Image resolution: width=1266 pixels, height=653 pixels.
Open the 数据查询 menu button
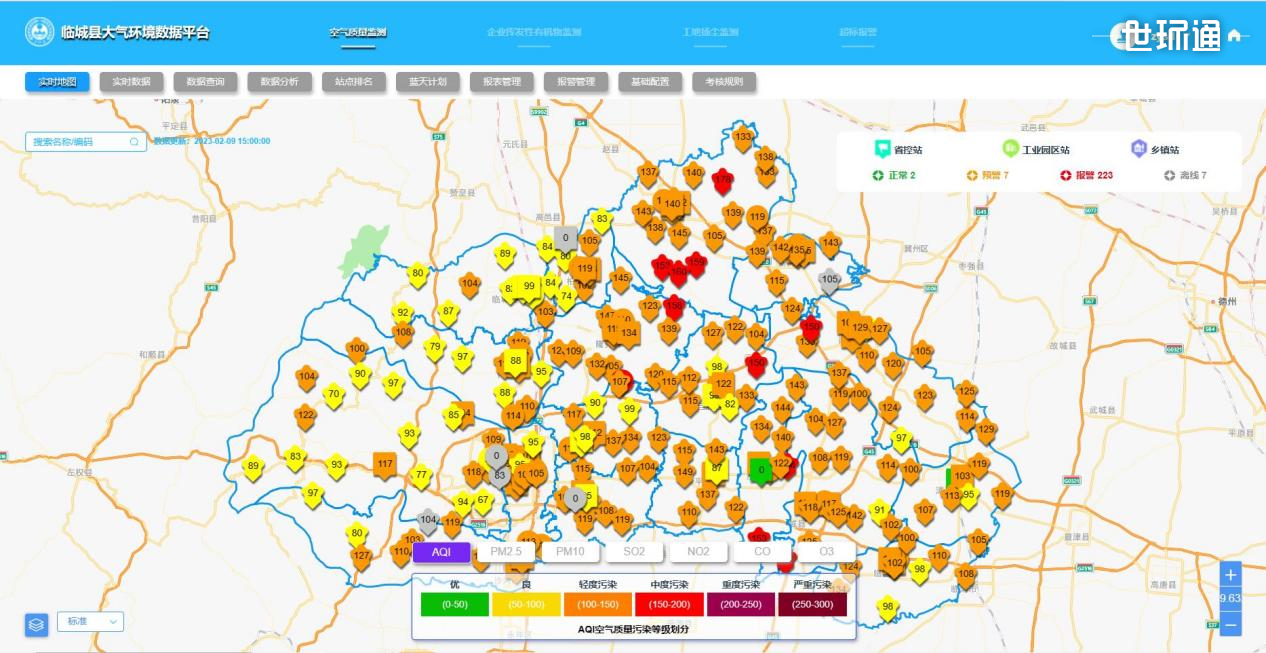pos(206,82)
